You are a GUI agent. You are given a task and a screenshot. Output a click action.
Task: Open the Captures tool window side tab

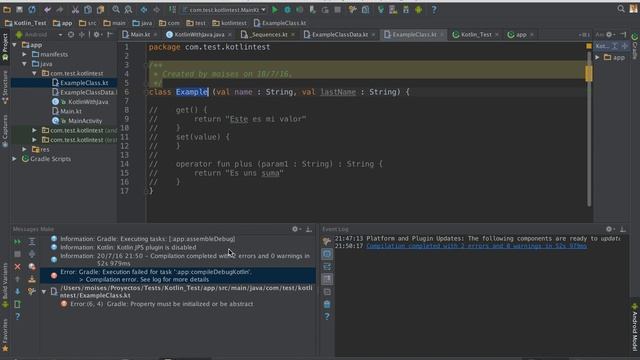point(5,131)
